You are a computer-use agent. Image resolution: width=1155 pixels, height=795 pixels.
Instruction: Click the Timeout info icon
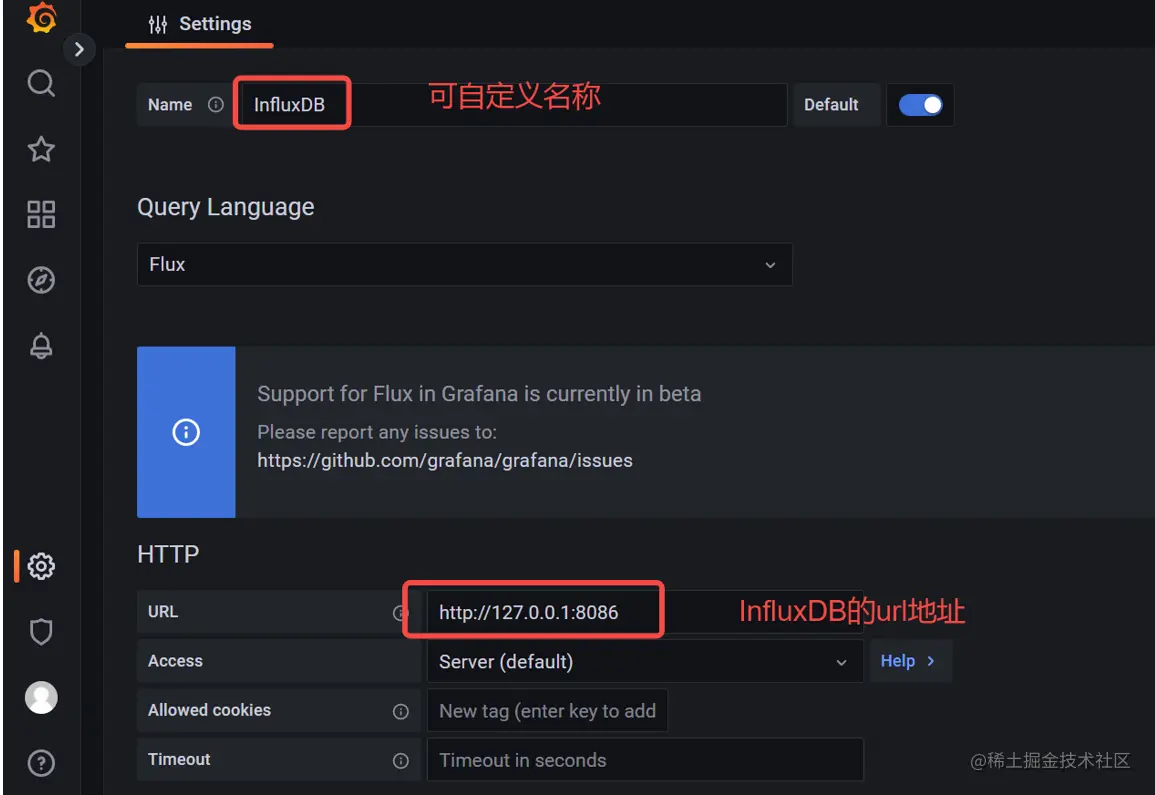tap(400, 760)
